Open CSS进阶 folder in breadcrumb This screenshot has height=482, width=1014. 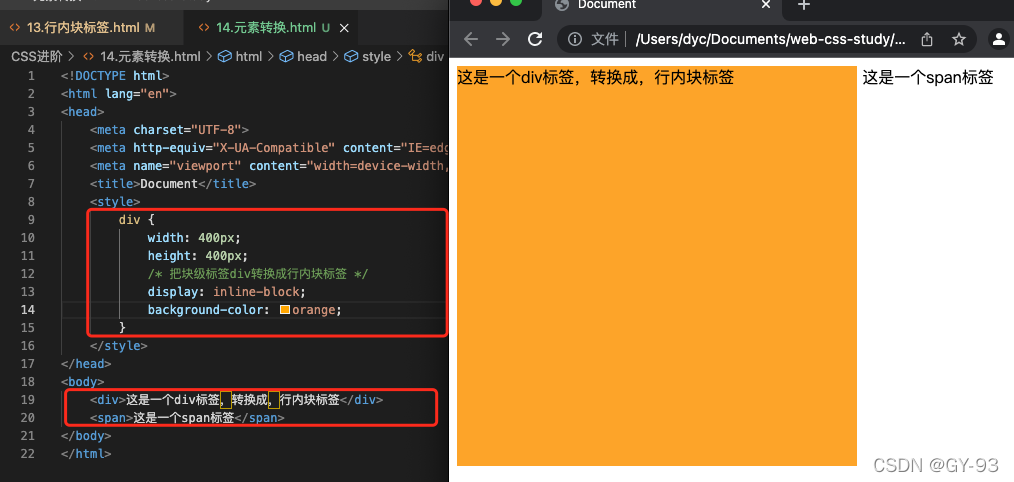tap(38, 57)
